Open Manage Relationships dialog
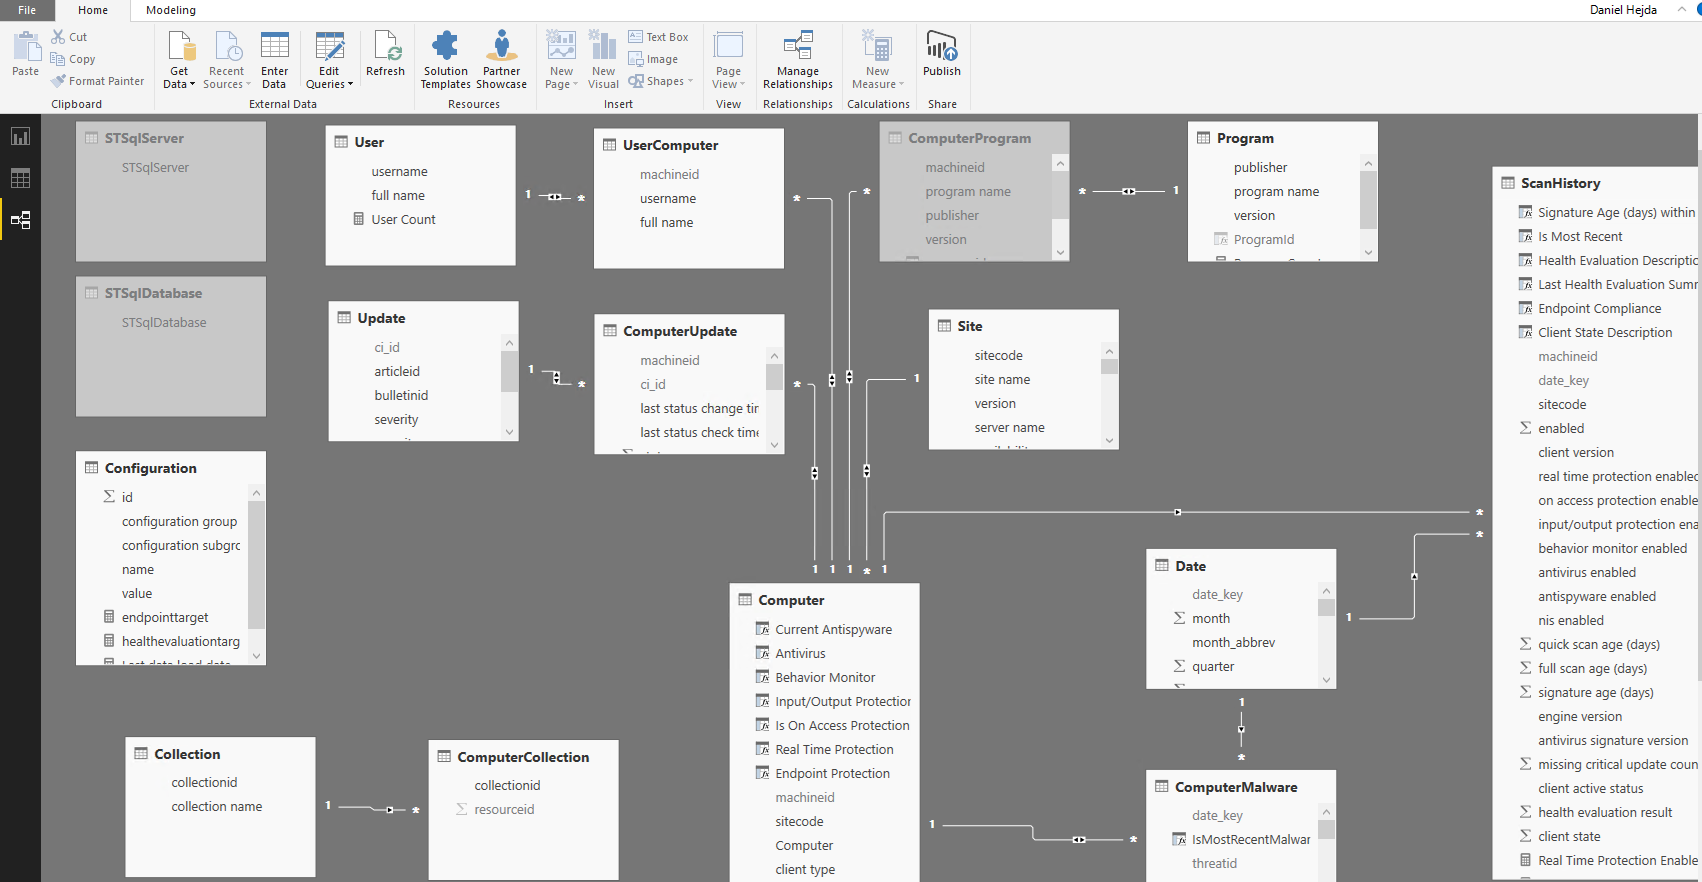The height and width of the screenshot is (882, 1702). click(x=797, y=59)
